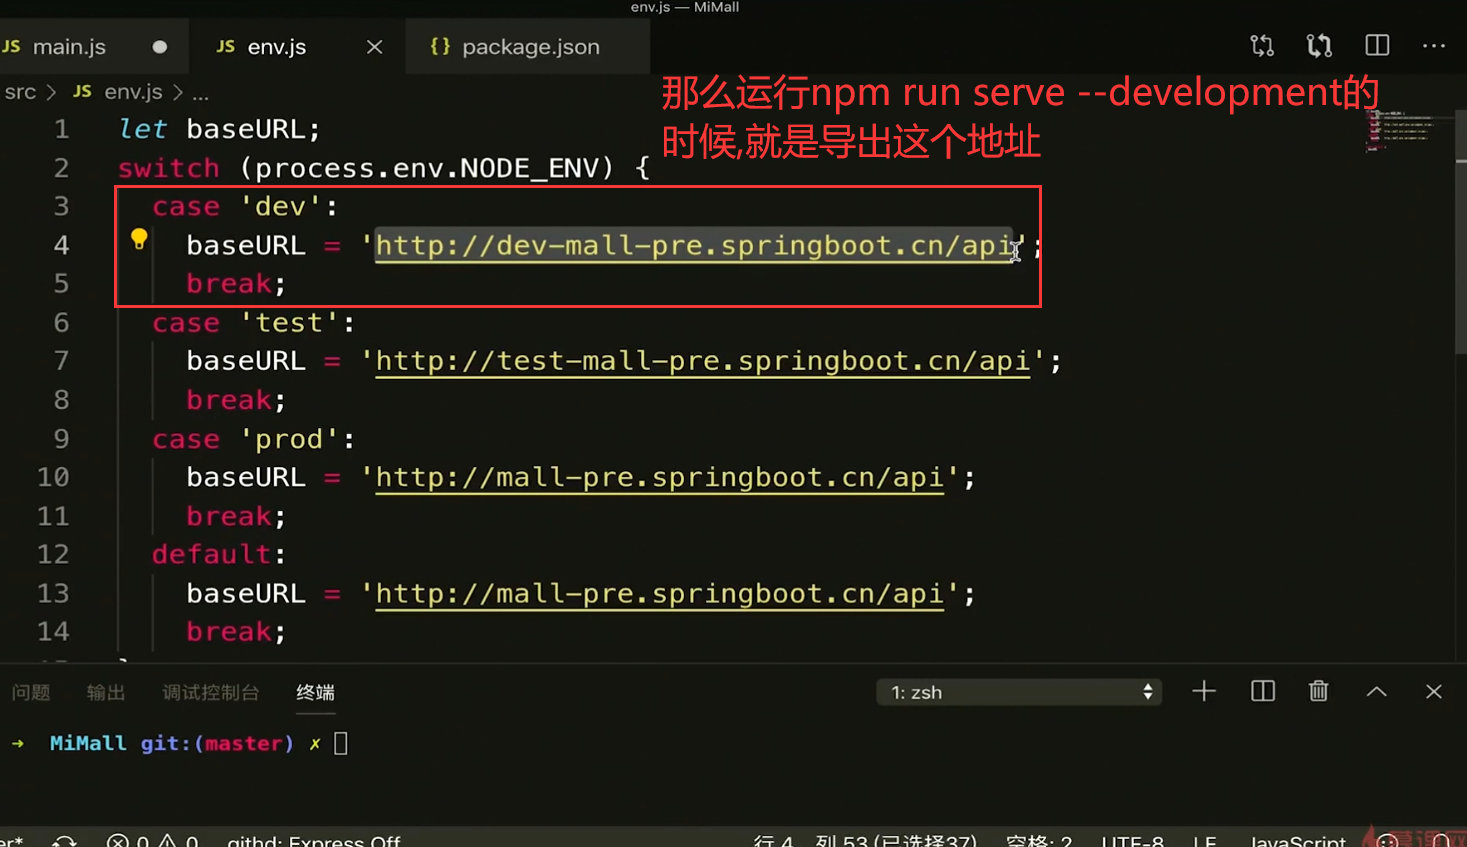The width and height of the screenshot is (1467, 847).
Task: Open the terminal selector dropdown 1: zsh
Action: [1019, 692]
